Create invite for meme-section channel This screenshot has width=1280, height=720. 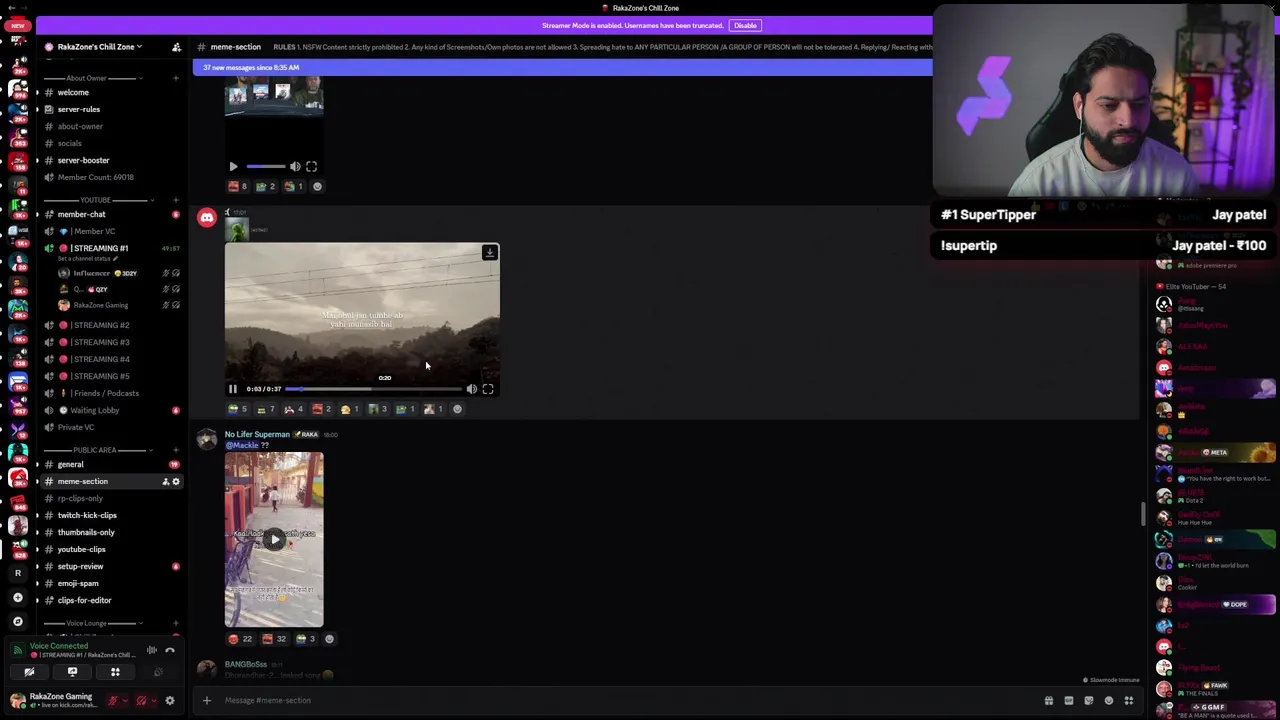pyautogui.click(x=165, y=482)
